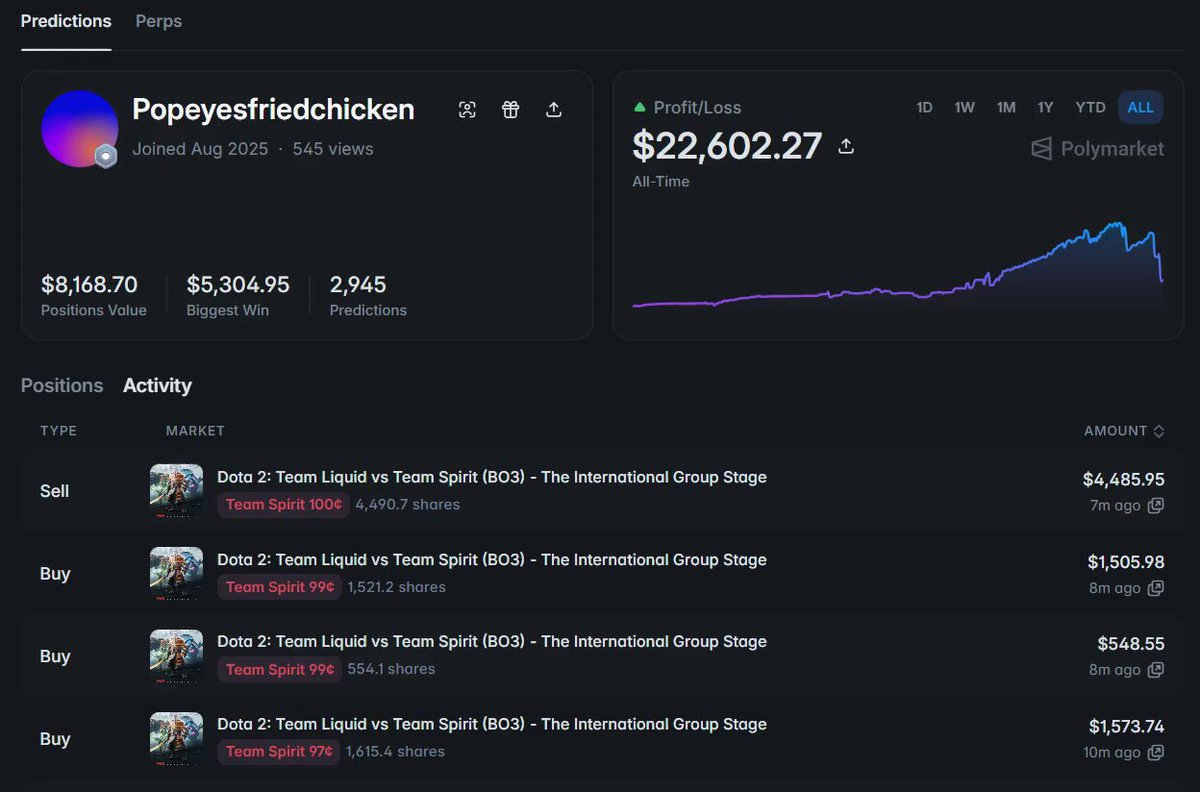
Task: Select the 1D time range
Action: click(x=924, y=107)
